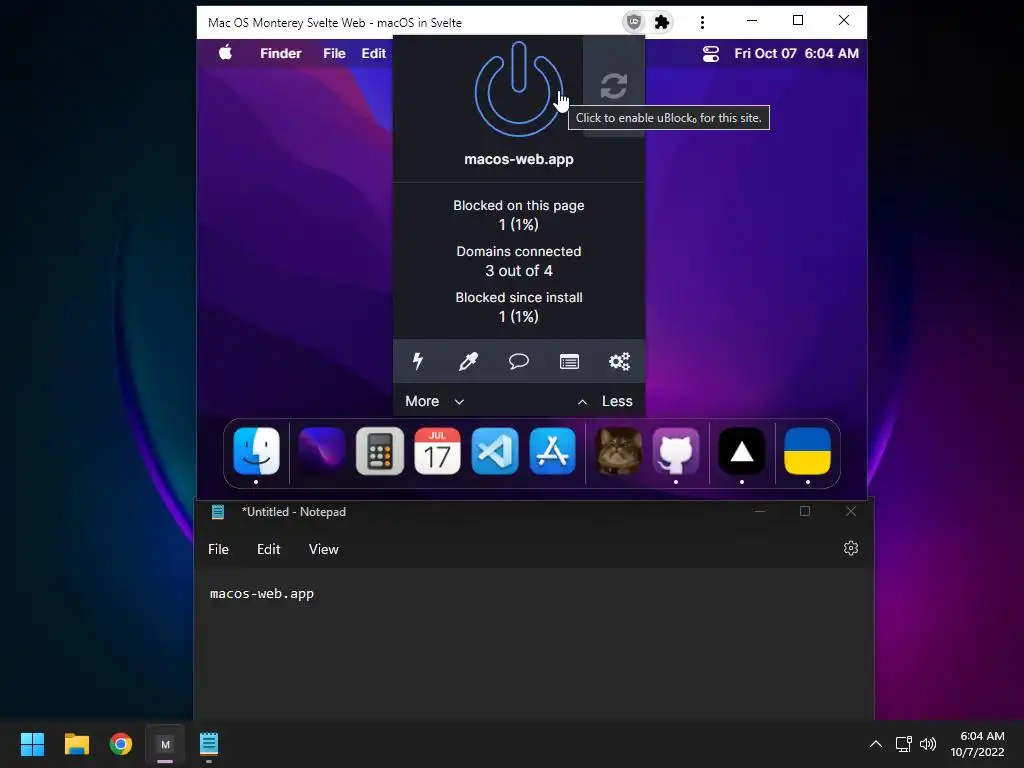Viewport: 1024px width, 768px height.
Task: Open the App Store dock icon
Action: click(x=552, y=451)
